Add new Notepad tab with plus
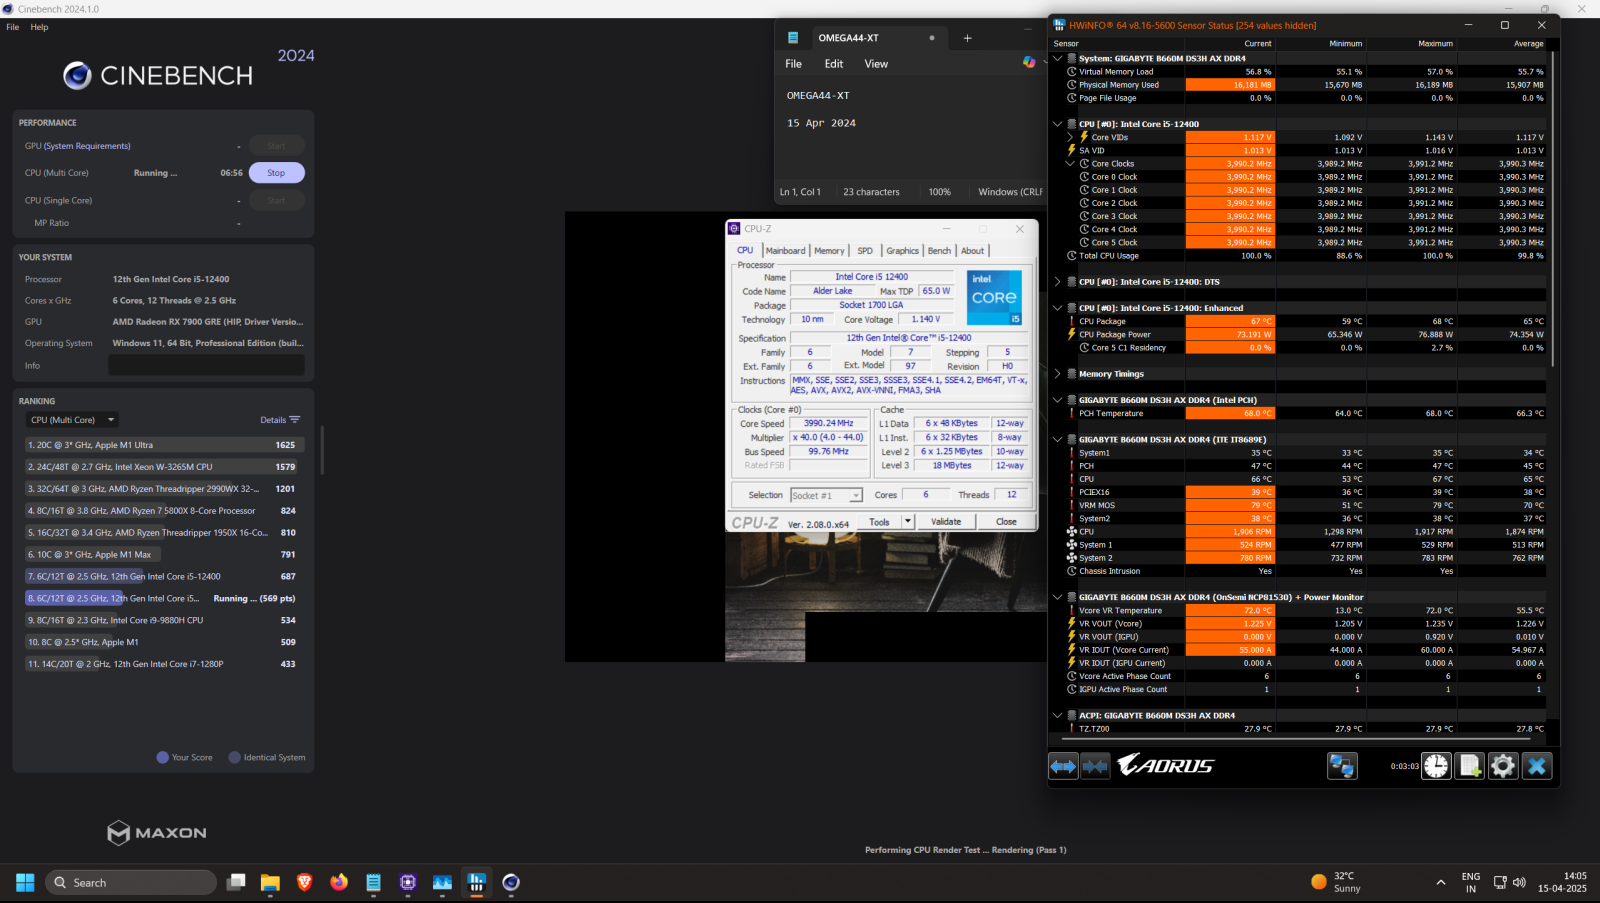This screenshot has width=1600, height=903. coord(967,38)
